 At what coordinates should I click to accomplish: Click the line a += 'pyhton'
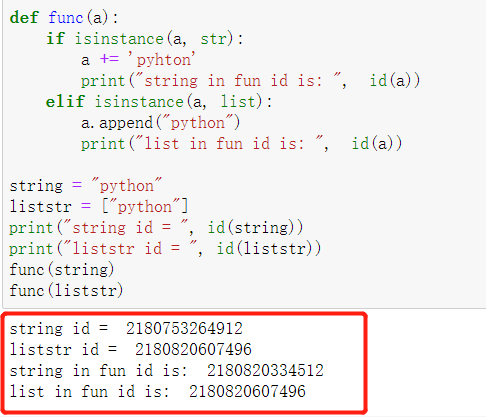(138, 60)
